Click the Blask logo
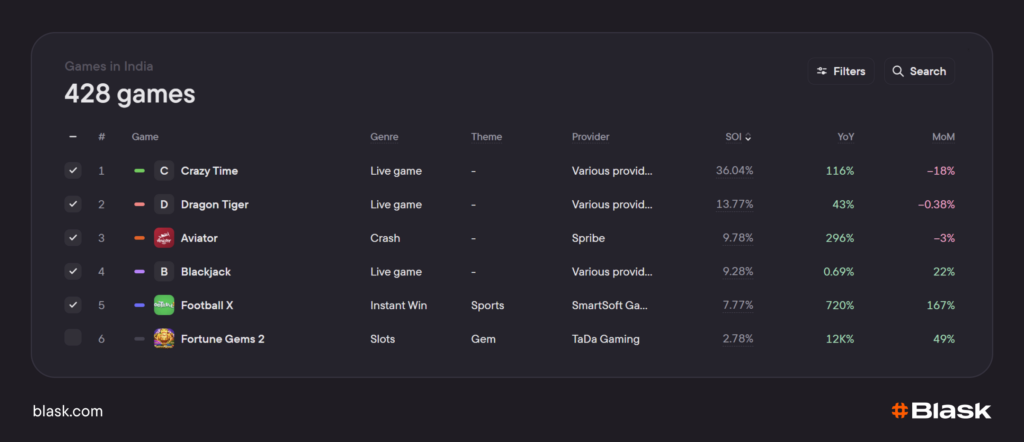 click(940, 411)
